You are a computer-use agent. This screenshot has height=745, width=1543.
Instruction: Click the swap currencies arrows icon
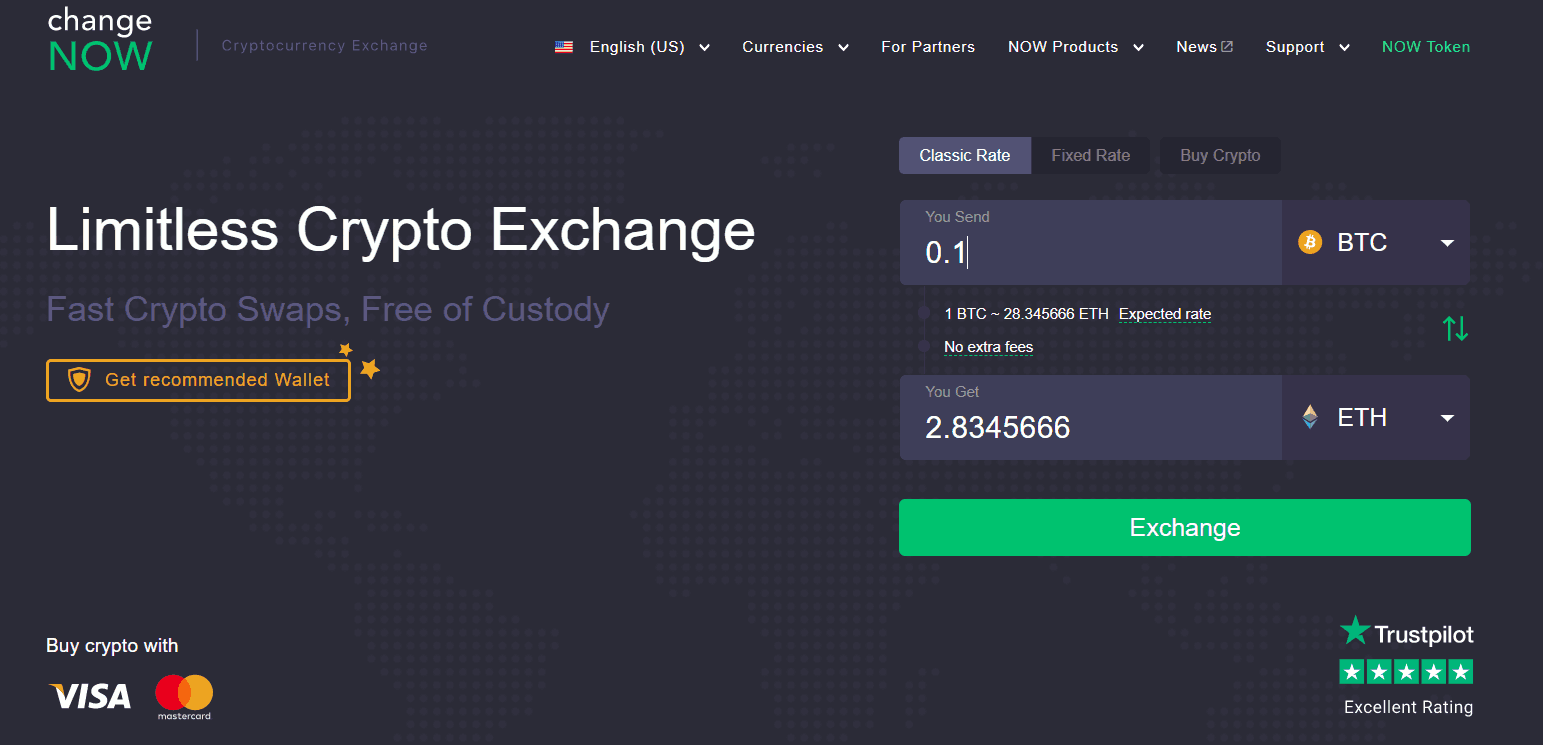(x=1455, y=328)
